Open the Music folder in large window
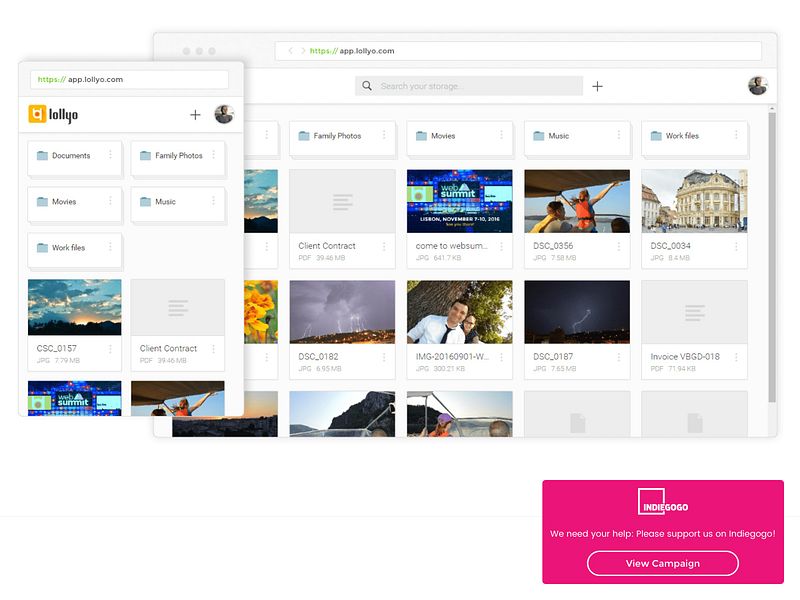 point(577,138)
